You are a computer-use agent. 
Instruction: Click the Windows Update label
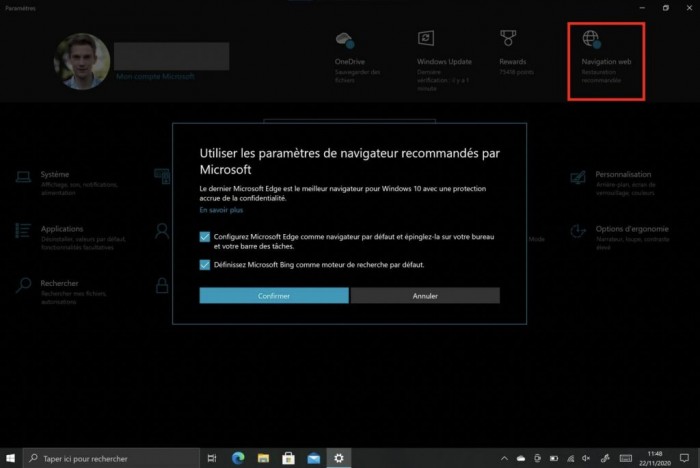tap(444, 62)
